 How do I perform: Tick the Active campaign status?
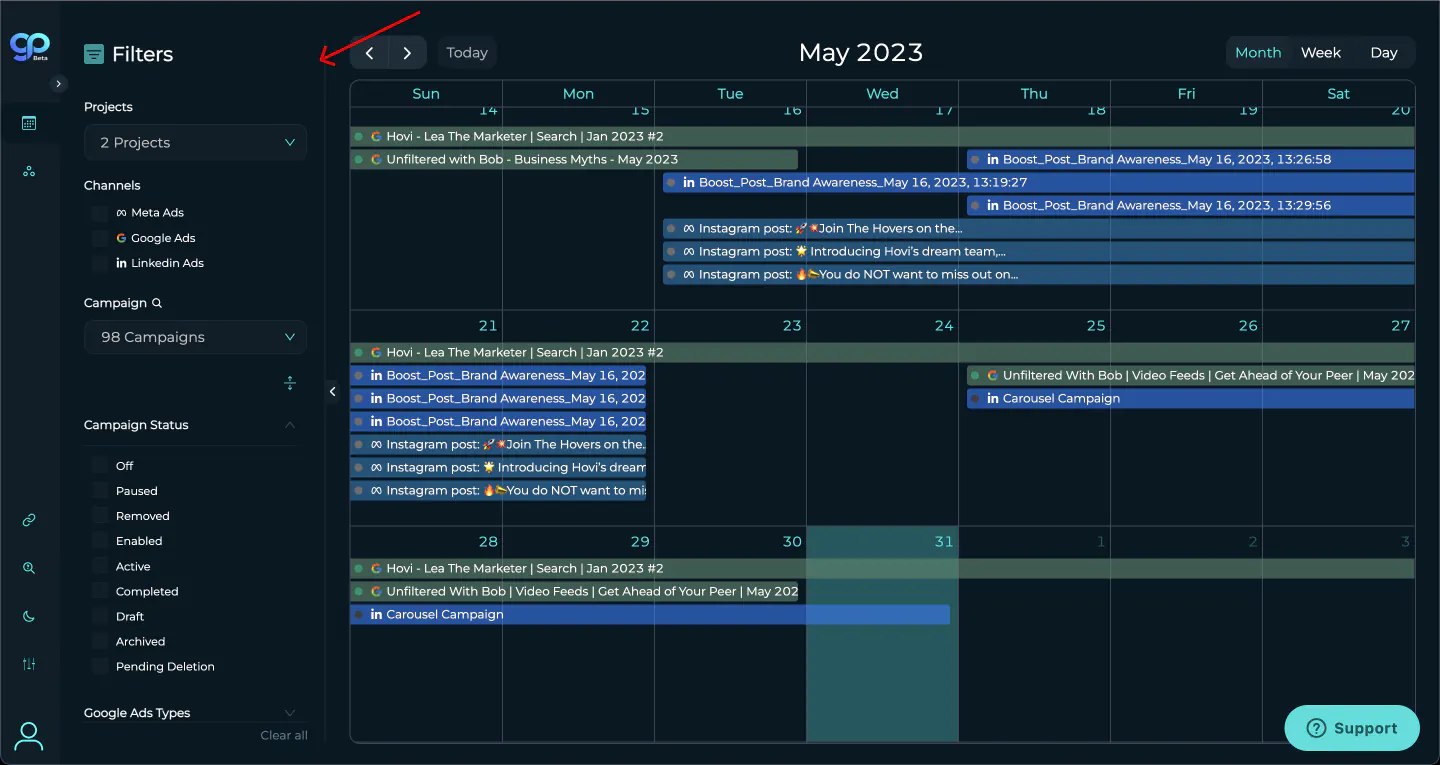[x=99, y=566]
